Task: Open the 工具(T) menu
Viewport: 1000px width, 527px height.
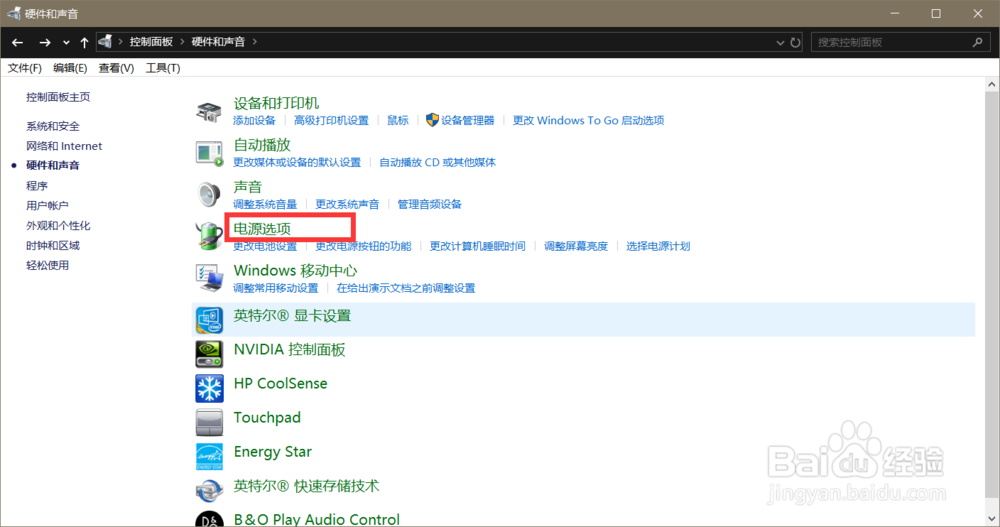Action: click(x=163, y=68)
